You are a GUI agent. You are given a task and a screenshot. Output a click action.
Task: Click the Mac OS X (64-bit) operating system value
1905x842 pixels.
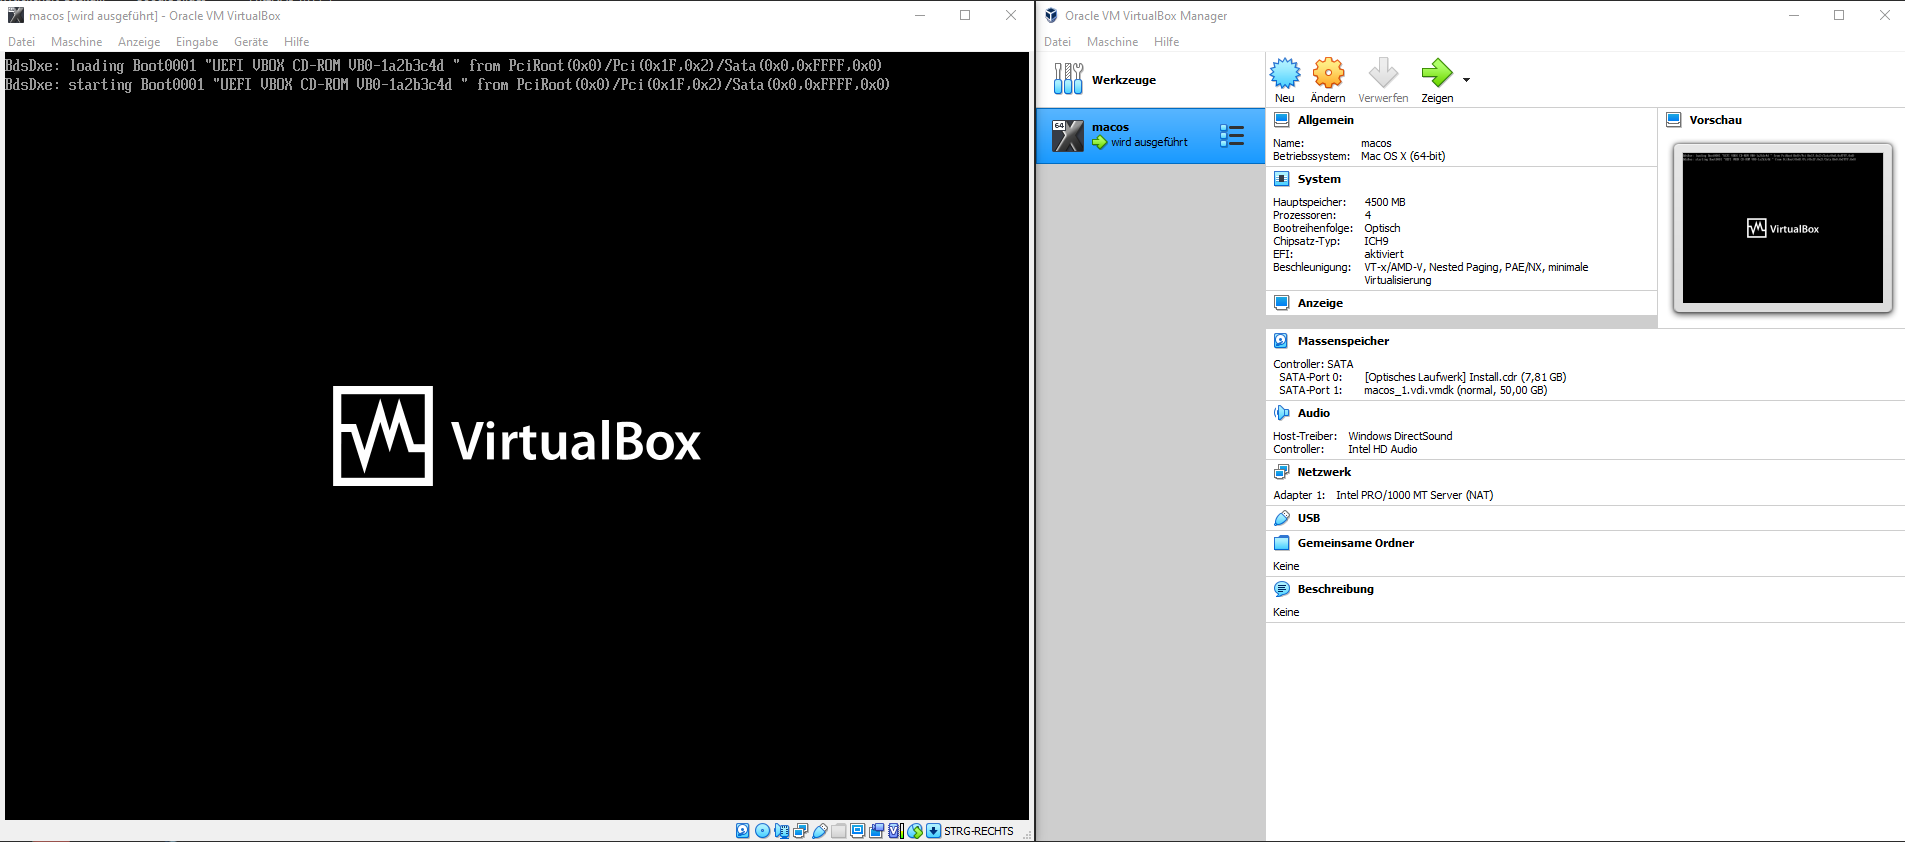[x=1403, y=157]
